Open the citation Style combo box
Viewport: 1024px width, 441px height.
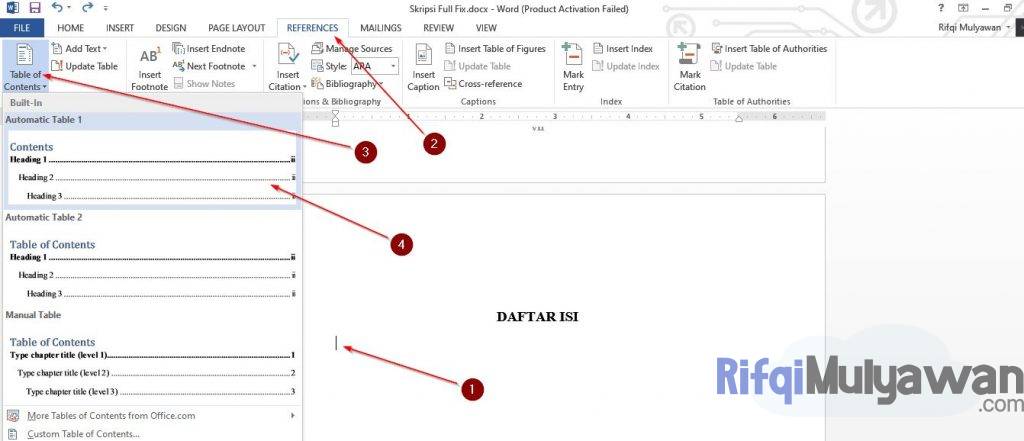373,66
